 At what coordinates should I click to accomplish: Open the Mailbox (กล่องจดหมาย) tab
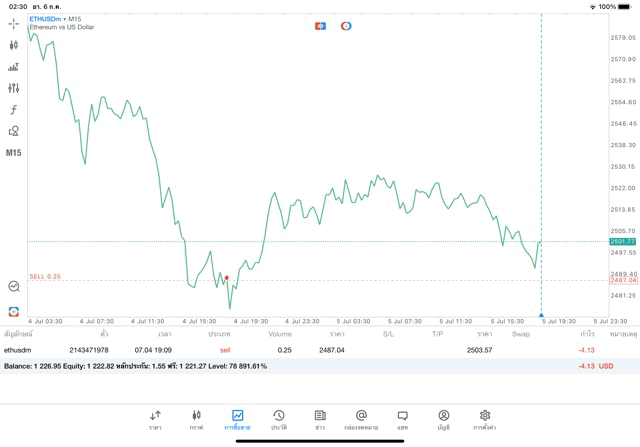click(361, 419)
